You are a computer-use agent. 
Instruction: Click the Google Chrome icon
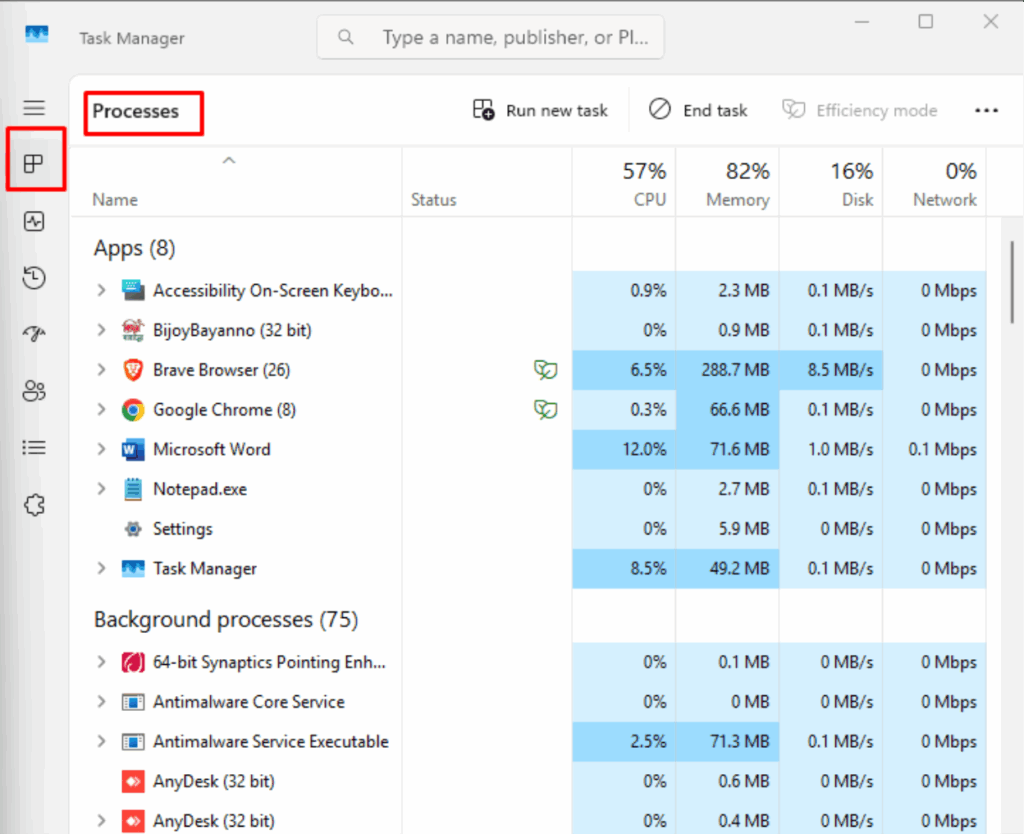point(133,409)
